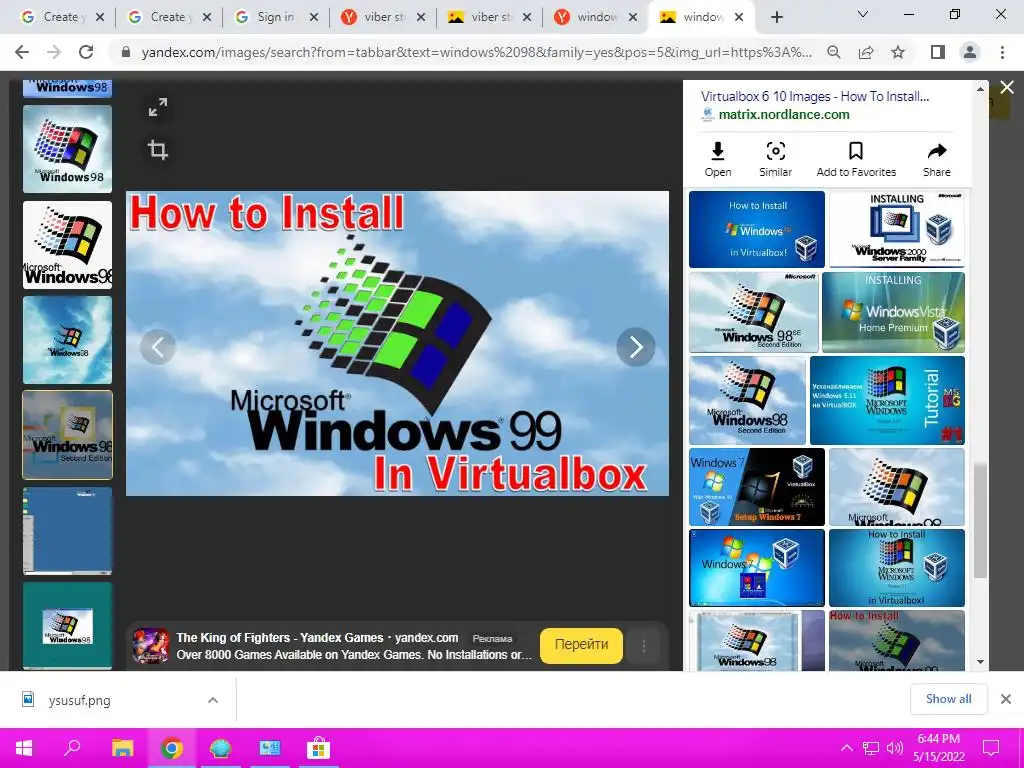Open the volume speaker control
1024x768 pixels.
[895, 748]
